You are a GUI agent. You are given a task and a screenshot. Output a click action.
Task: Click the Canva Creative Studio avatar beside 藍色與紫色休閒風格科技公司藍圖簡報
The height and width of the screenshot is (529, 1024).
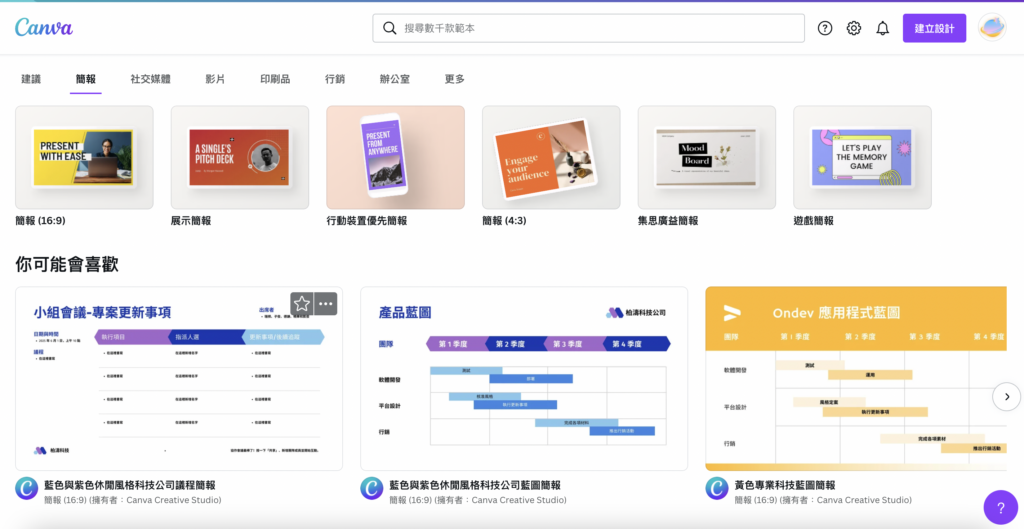click(372, 489)
